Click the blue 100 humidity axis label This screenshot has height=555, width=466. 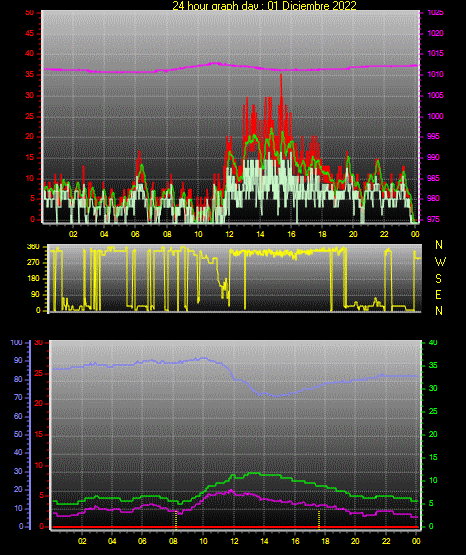[x=17, y=343]
